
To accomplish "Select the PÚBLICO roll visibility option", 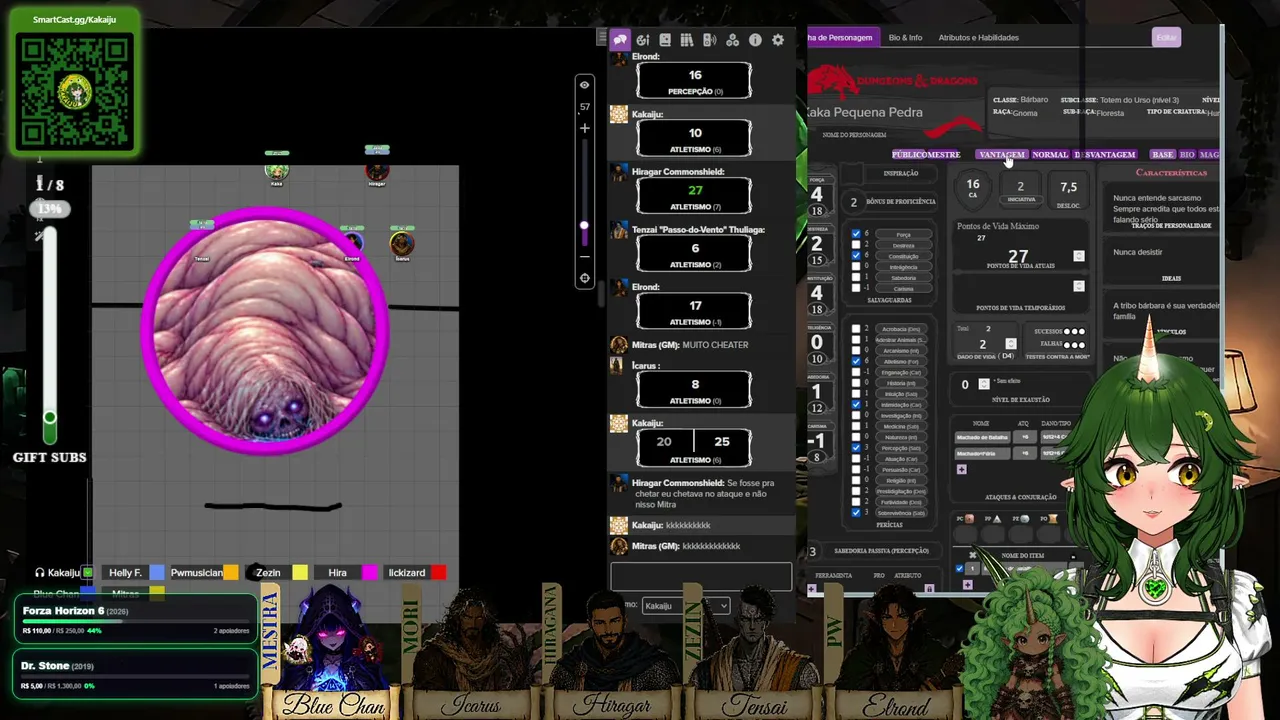I will coord(907,155).
